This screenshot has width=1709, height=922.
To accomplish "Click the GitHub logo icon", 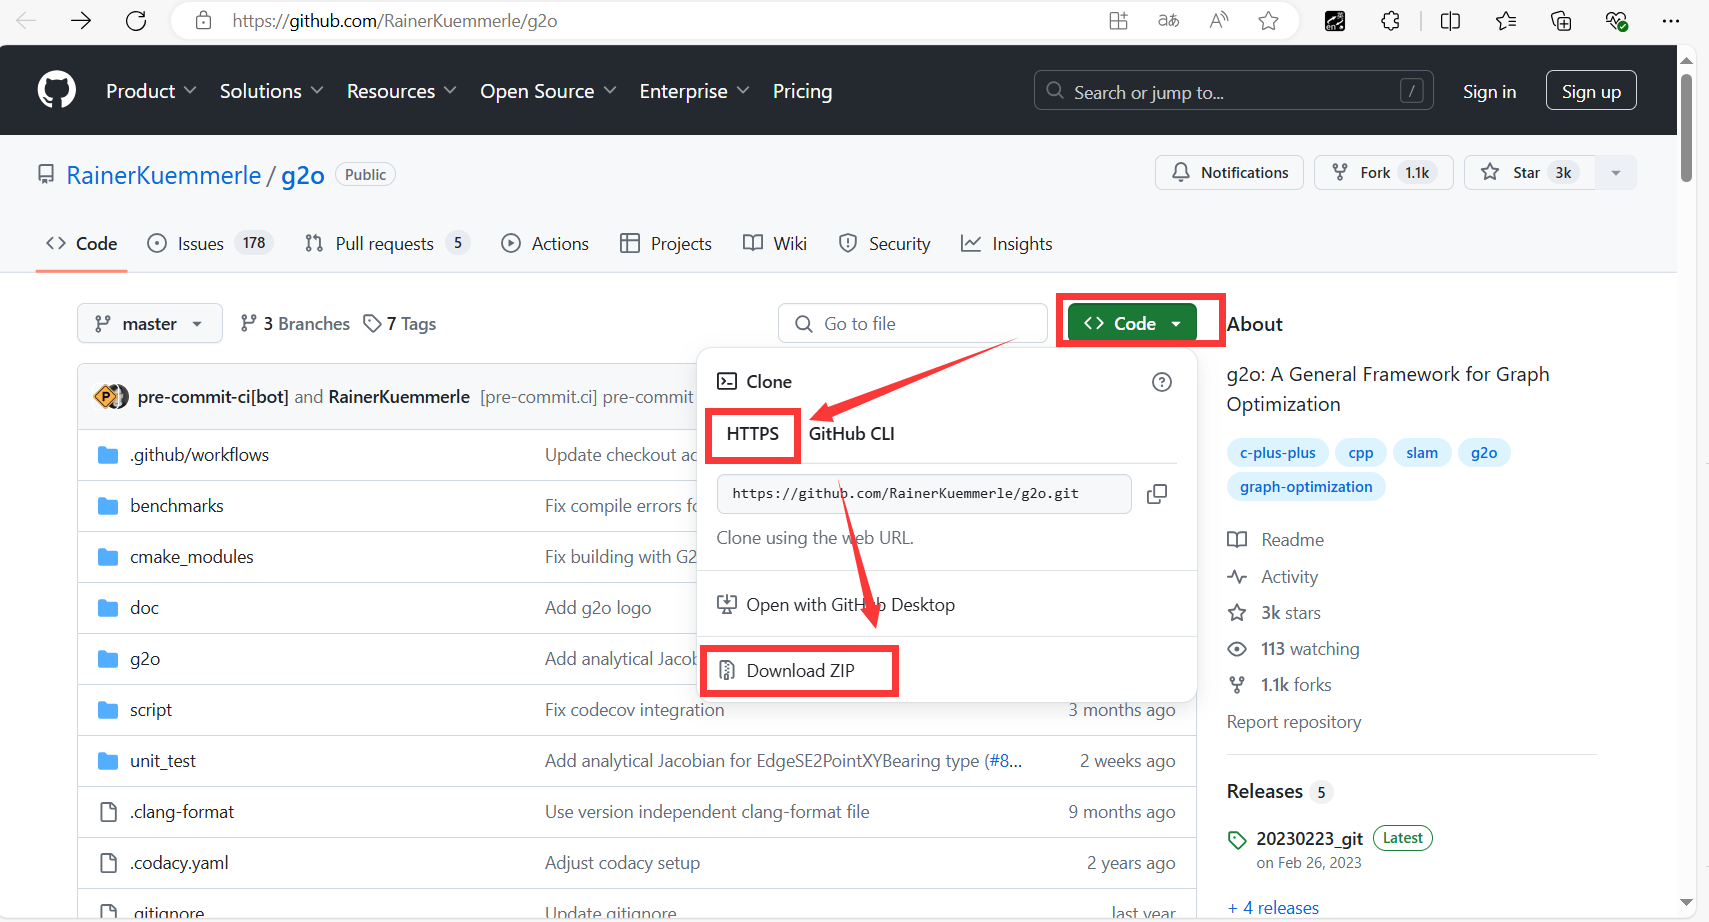I will pos(57,90).
